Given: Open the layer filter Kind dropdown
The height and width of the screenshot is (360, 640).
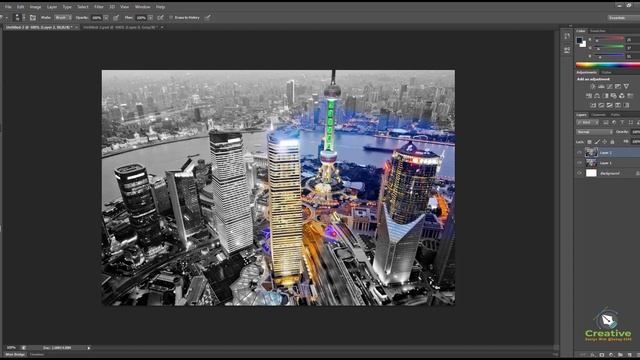Looking at the screenshot, I should point(588,122).
